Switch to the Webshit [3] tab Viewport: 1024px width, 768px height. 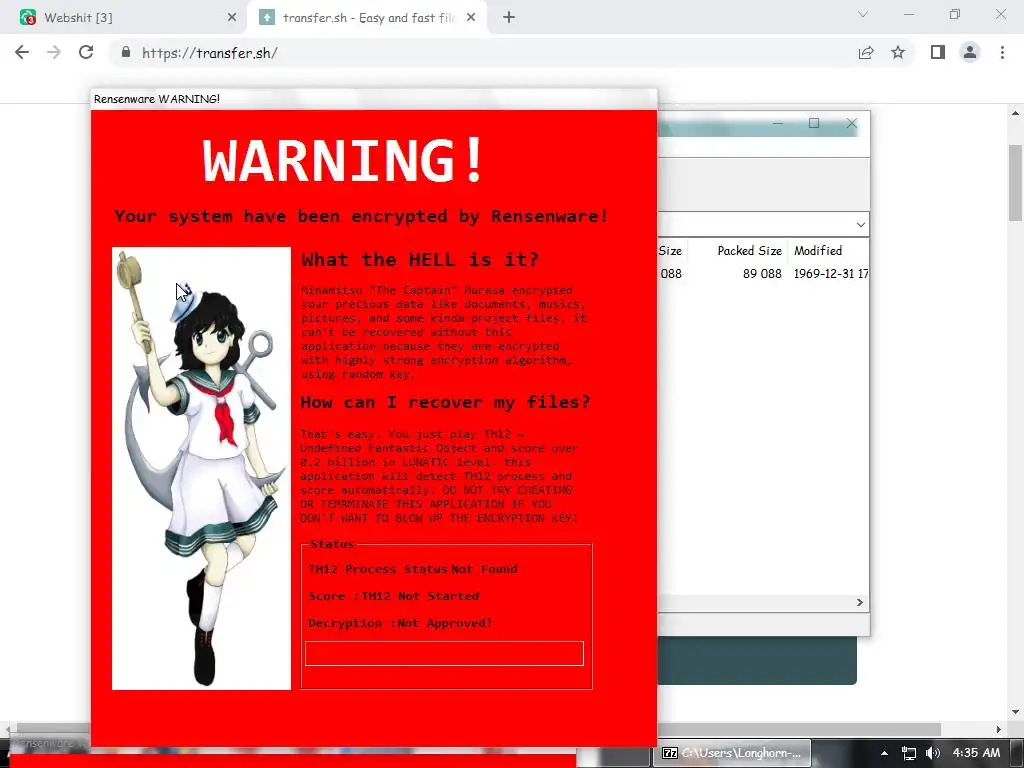point(124,18)
